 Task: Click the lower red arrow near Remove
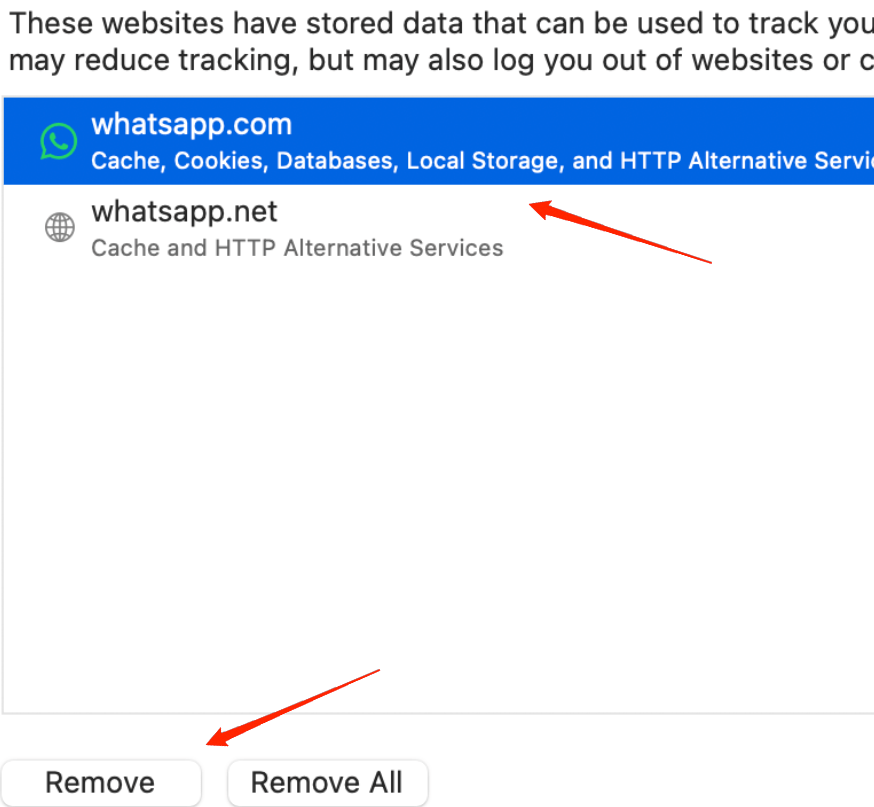[x=294, y=706]
